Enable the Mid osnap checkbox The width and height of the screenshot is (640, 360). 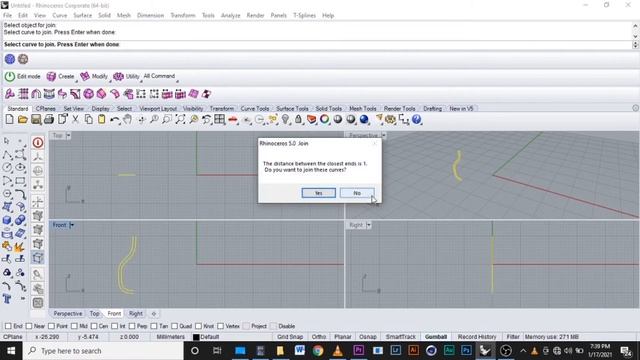pyautogui.click(x=74, y=326)
